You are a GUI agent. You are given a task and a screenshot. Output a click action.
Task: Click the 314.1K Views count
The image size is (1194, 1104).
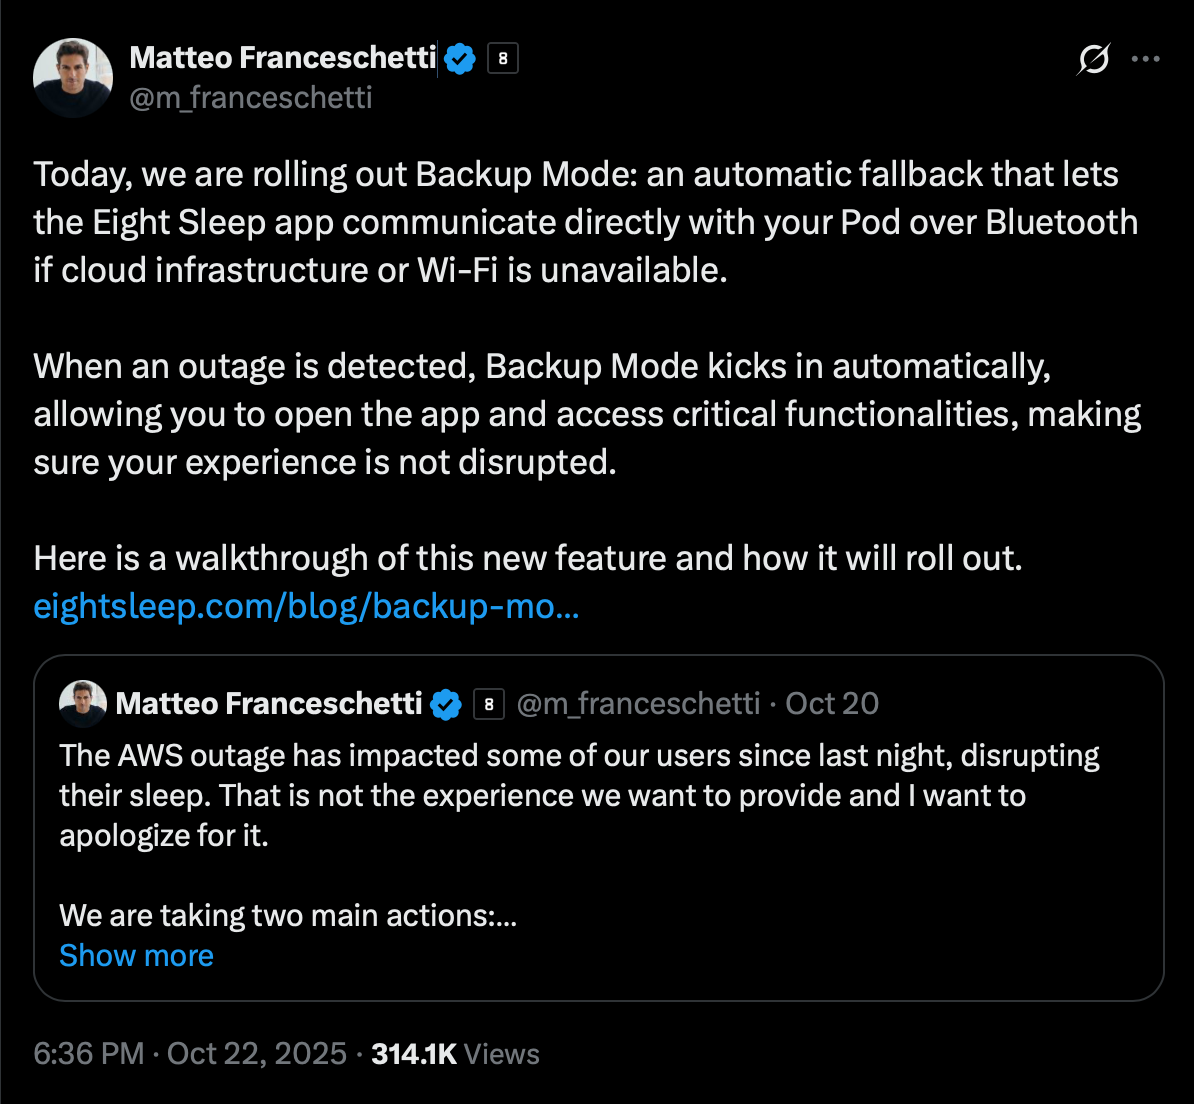(x=455, y=1054)
